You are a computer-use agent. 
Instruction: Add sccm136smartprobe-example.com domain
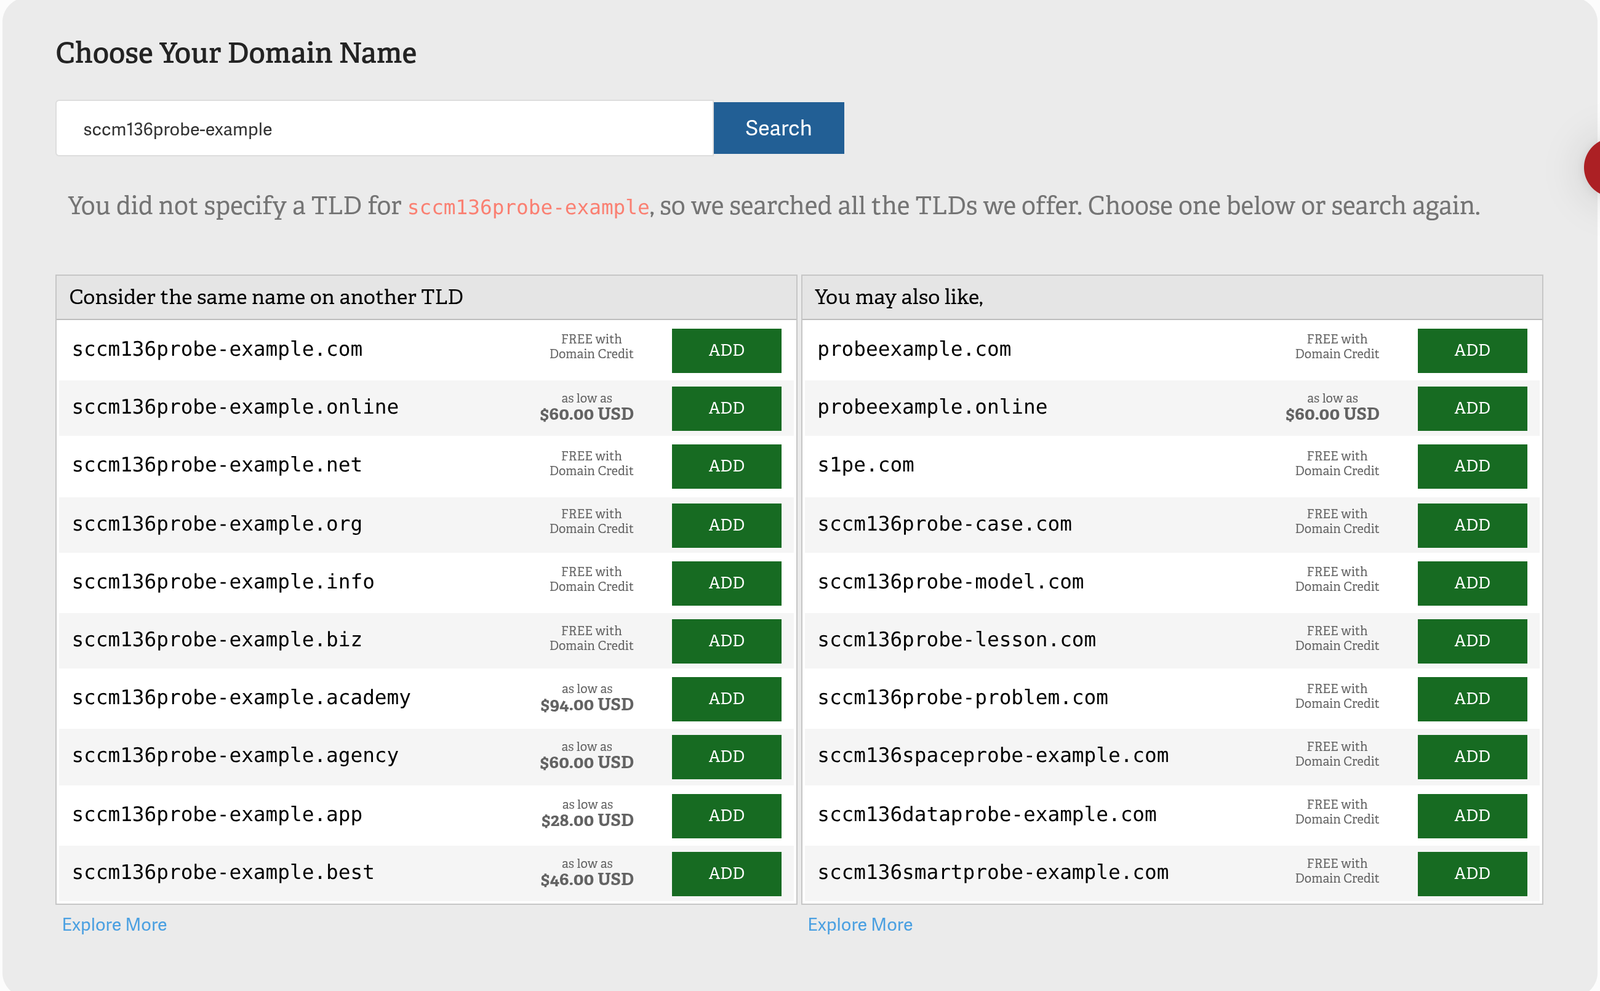[1472, 874]
